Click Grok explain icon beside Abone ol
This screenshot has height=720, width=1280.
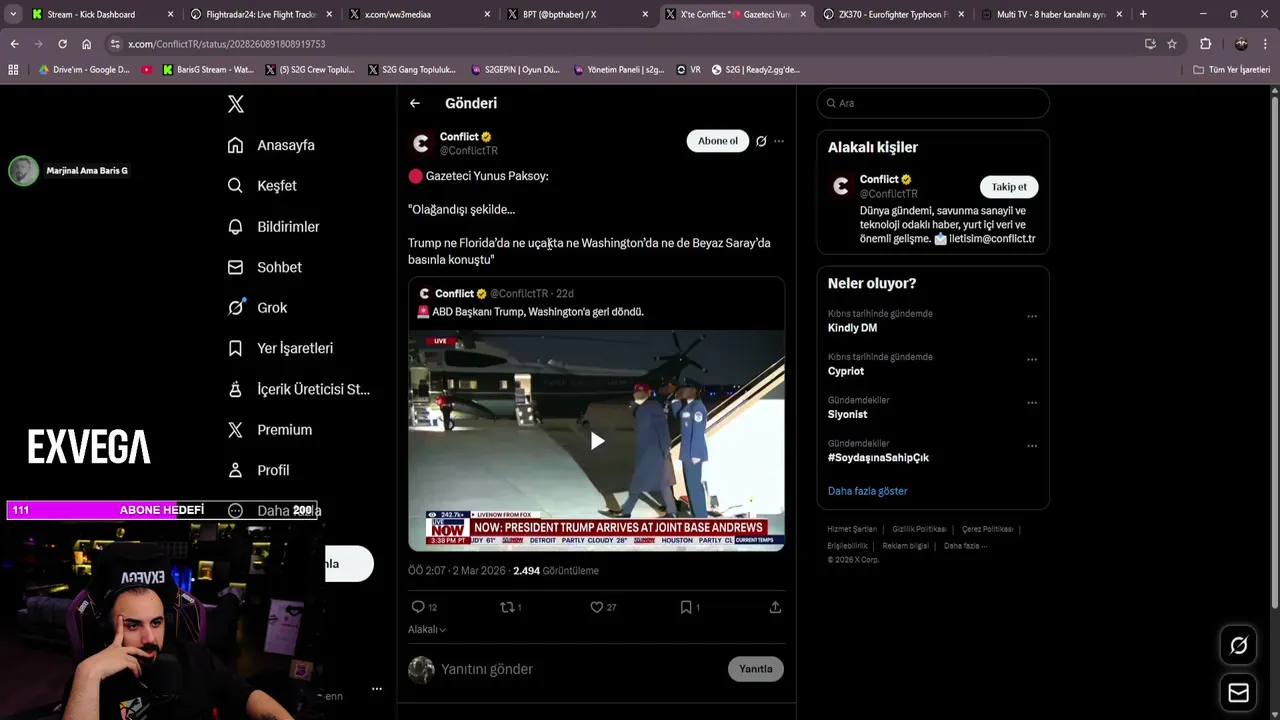click(761, 141)
